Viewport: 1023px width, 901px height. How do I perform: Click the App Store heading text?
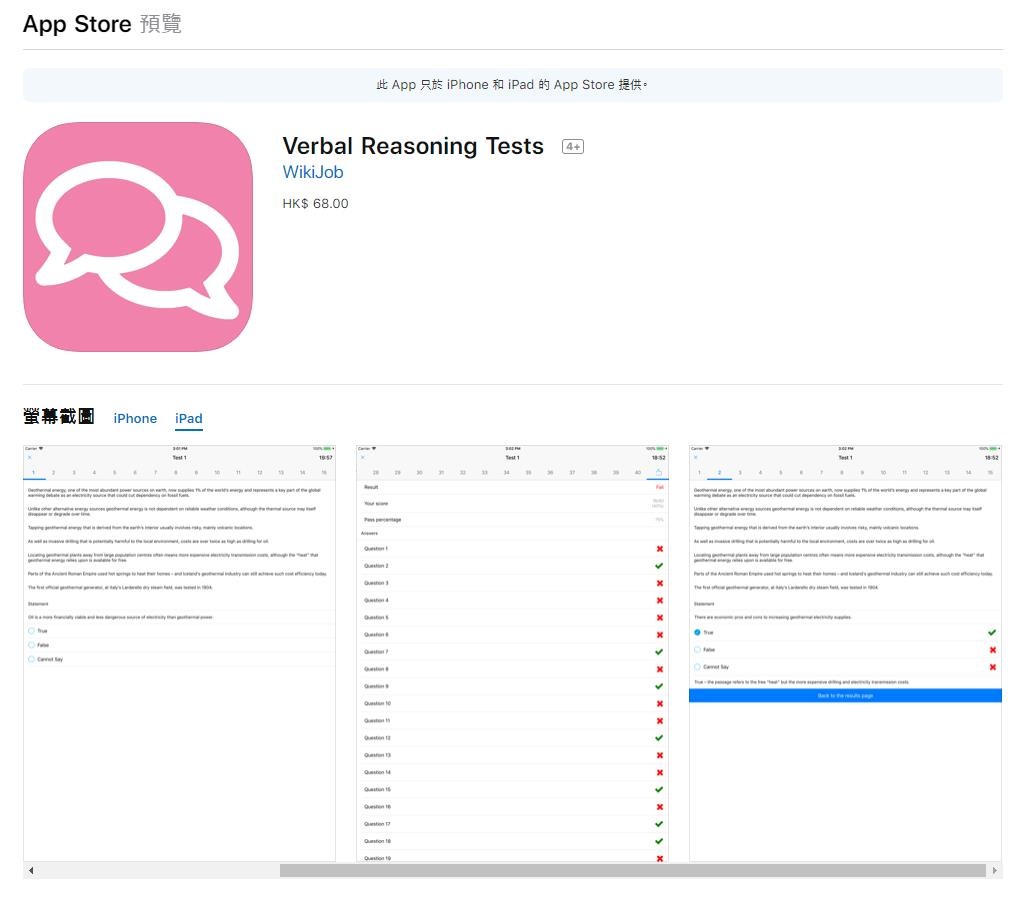pos(77,24)
